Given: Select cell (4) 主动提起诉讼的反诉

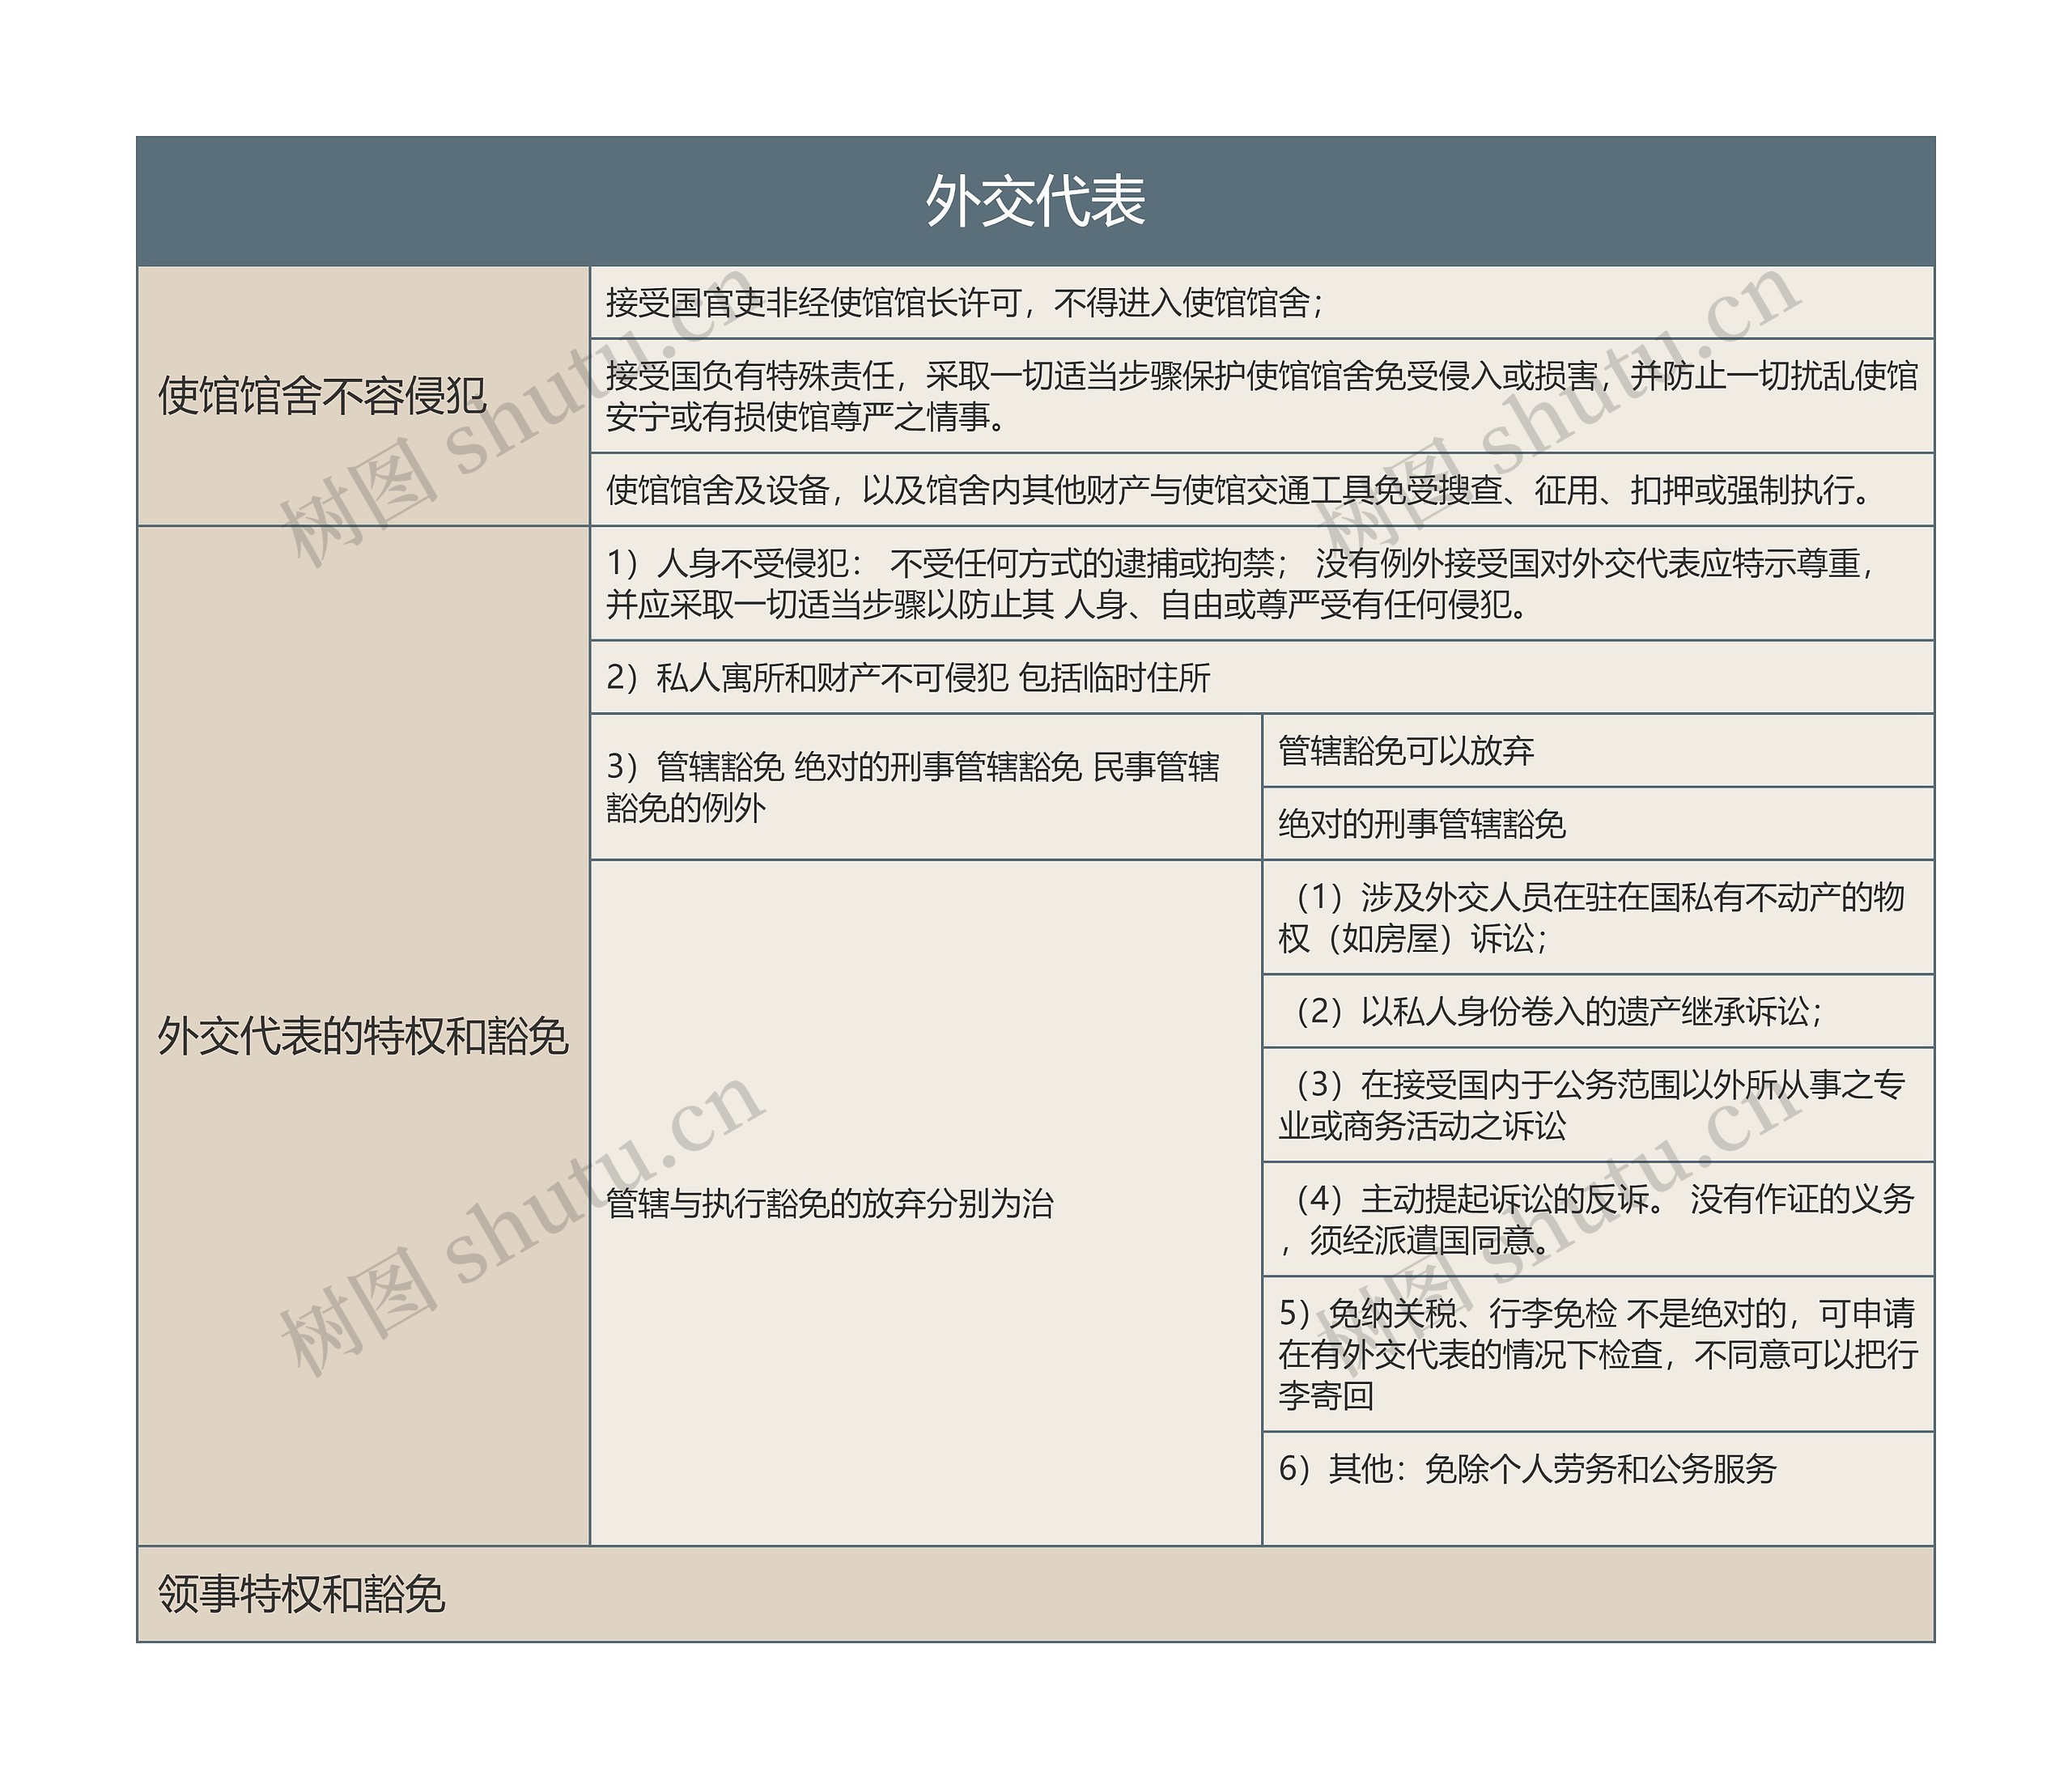Looking at the screenshot, I should tap(1598, 1219).
